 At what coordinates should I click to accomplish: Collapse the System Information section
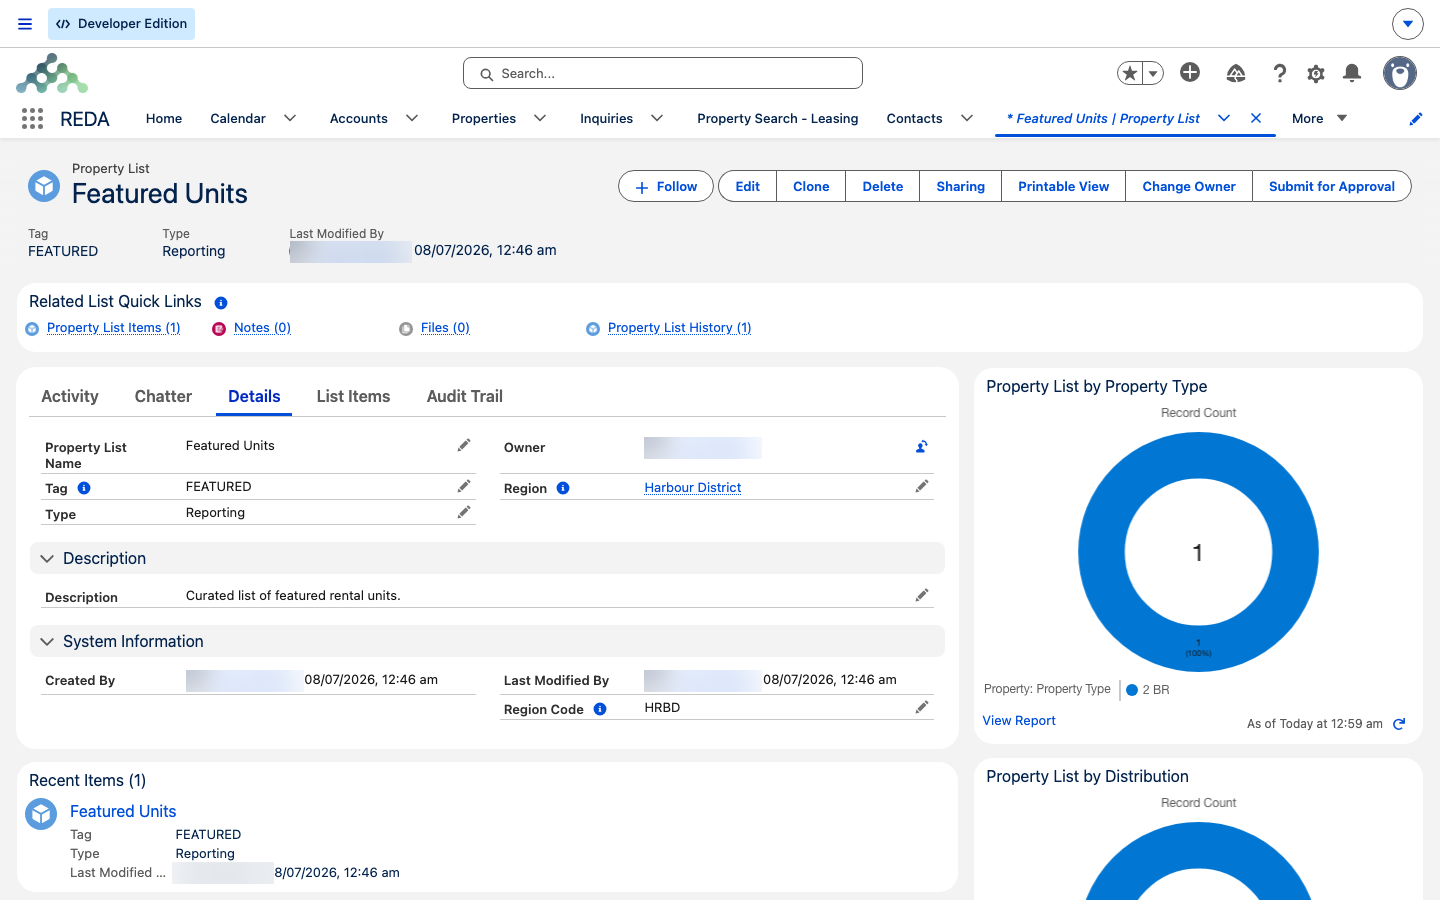pos(47,641)
